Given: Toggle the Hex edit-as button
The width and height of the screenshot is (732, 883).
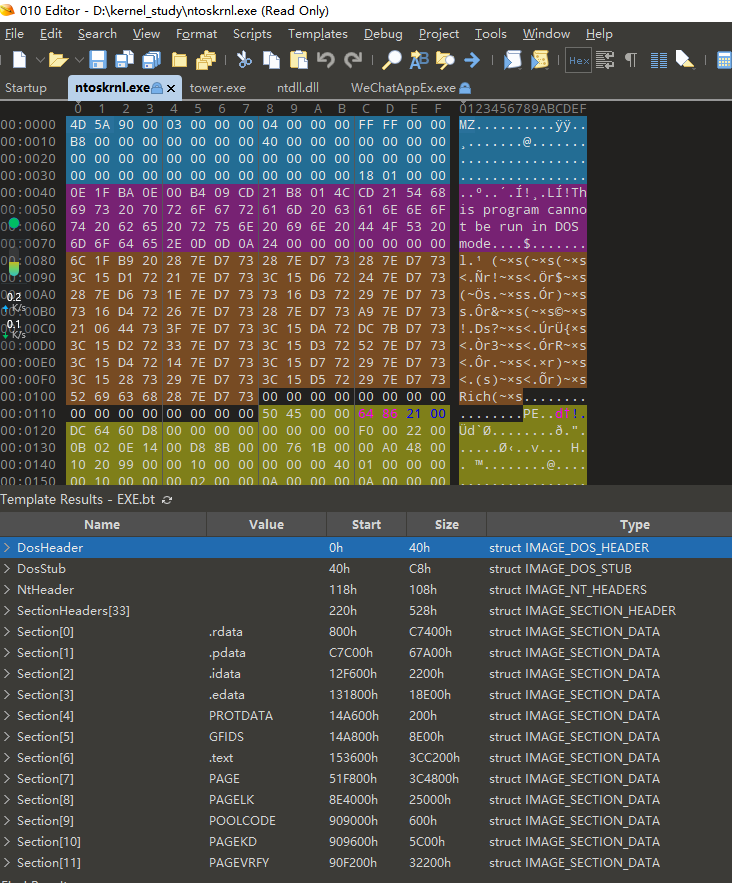Looking at the screenshot, I should (578, 60).
